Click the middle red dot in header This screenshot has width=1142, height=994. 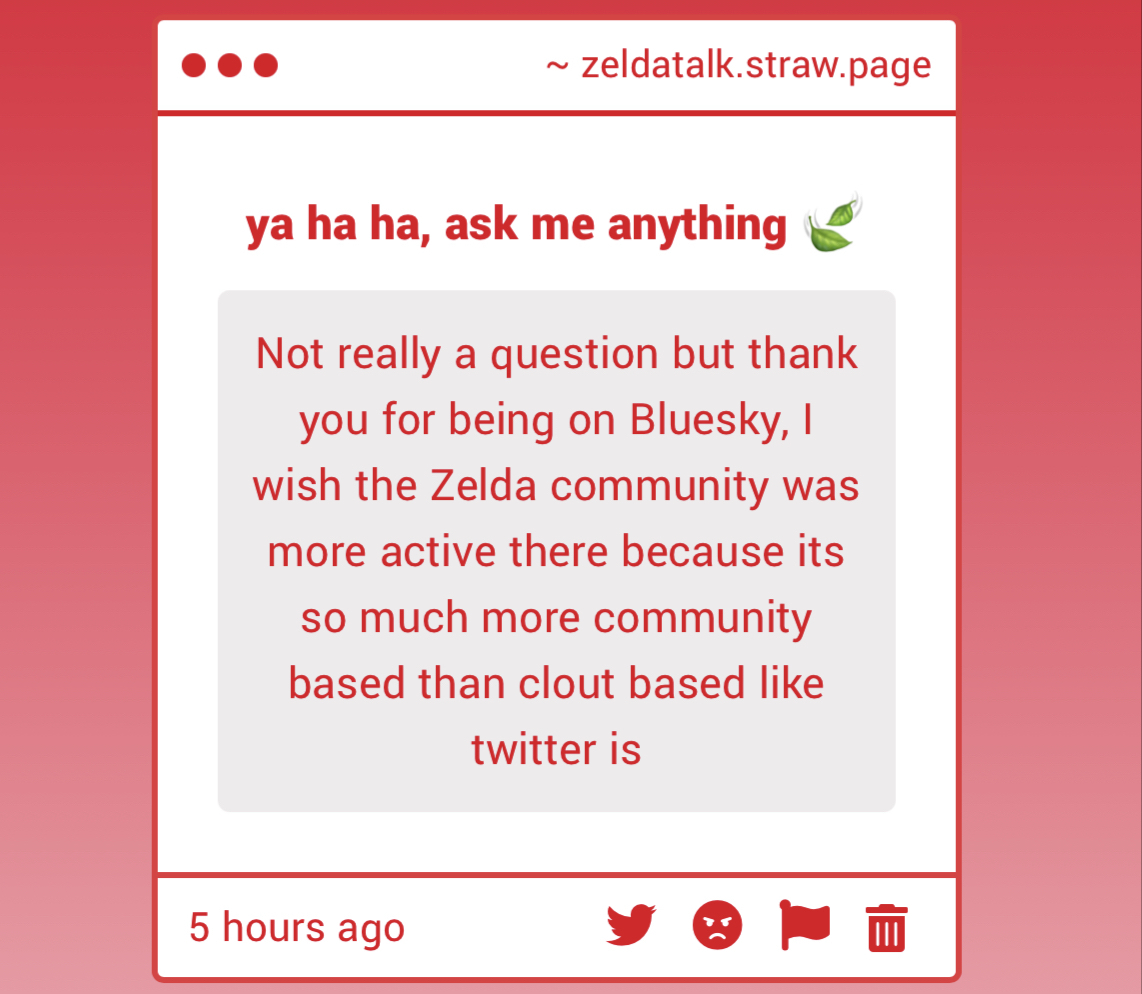click(230, 66)
